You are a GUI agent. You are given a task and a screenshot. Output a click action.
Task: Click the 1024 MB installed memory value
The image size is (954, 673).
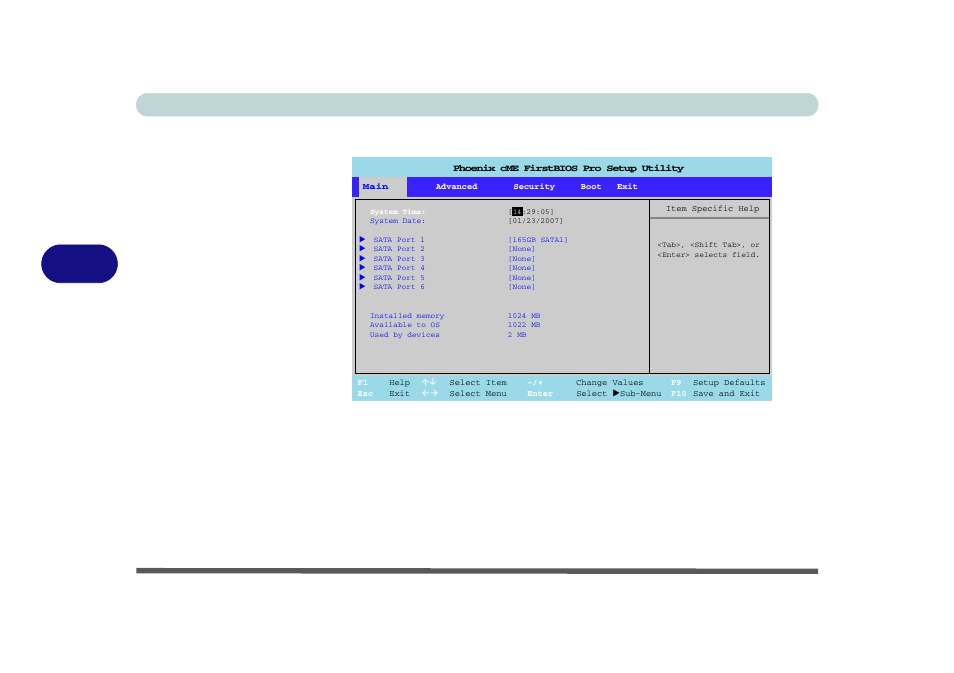point(524,316)
